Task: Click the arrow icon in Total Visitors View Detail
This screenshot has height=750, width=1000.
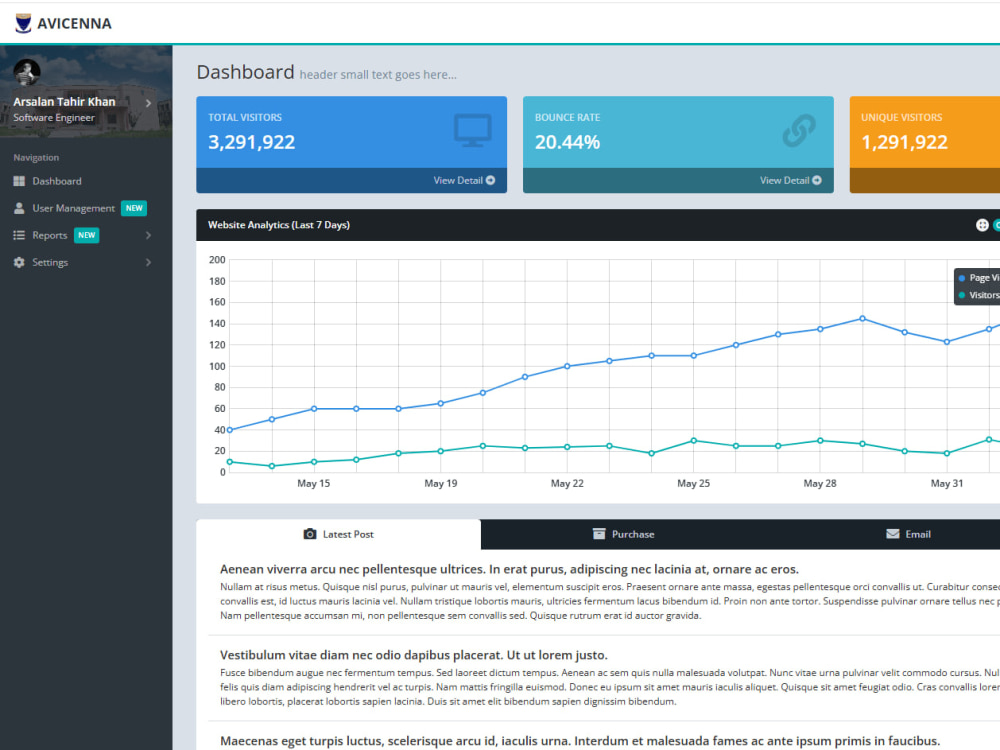Action: tap(490, 180)
